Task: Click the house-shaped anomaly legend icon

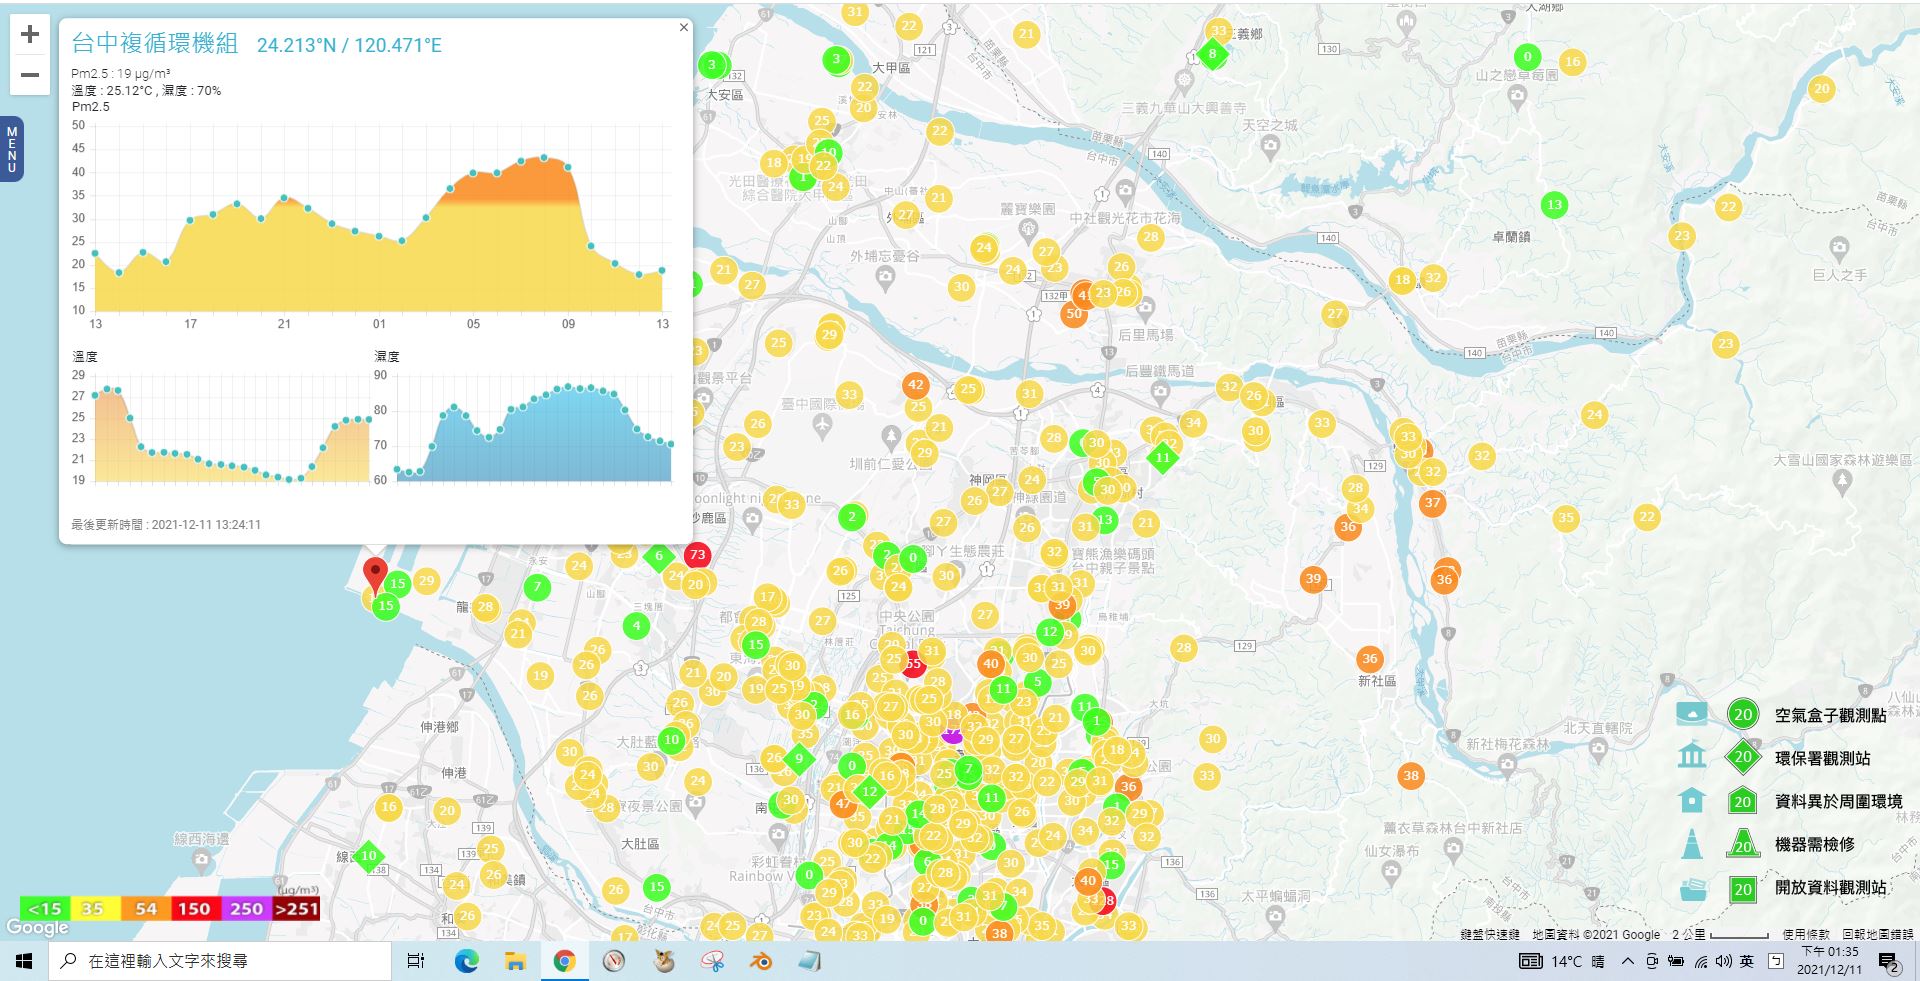Action: pos(1692,800)
